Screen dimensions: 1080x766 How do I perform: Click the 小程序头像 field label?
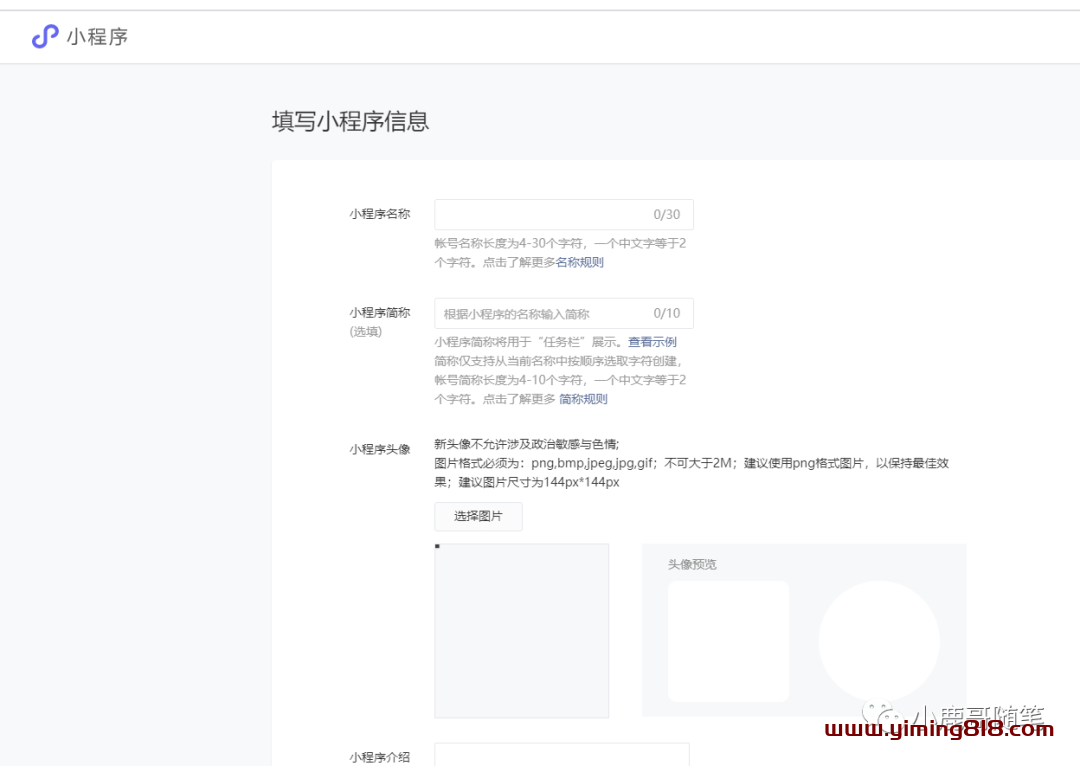379,449
